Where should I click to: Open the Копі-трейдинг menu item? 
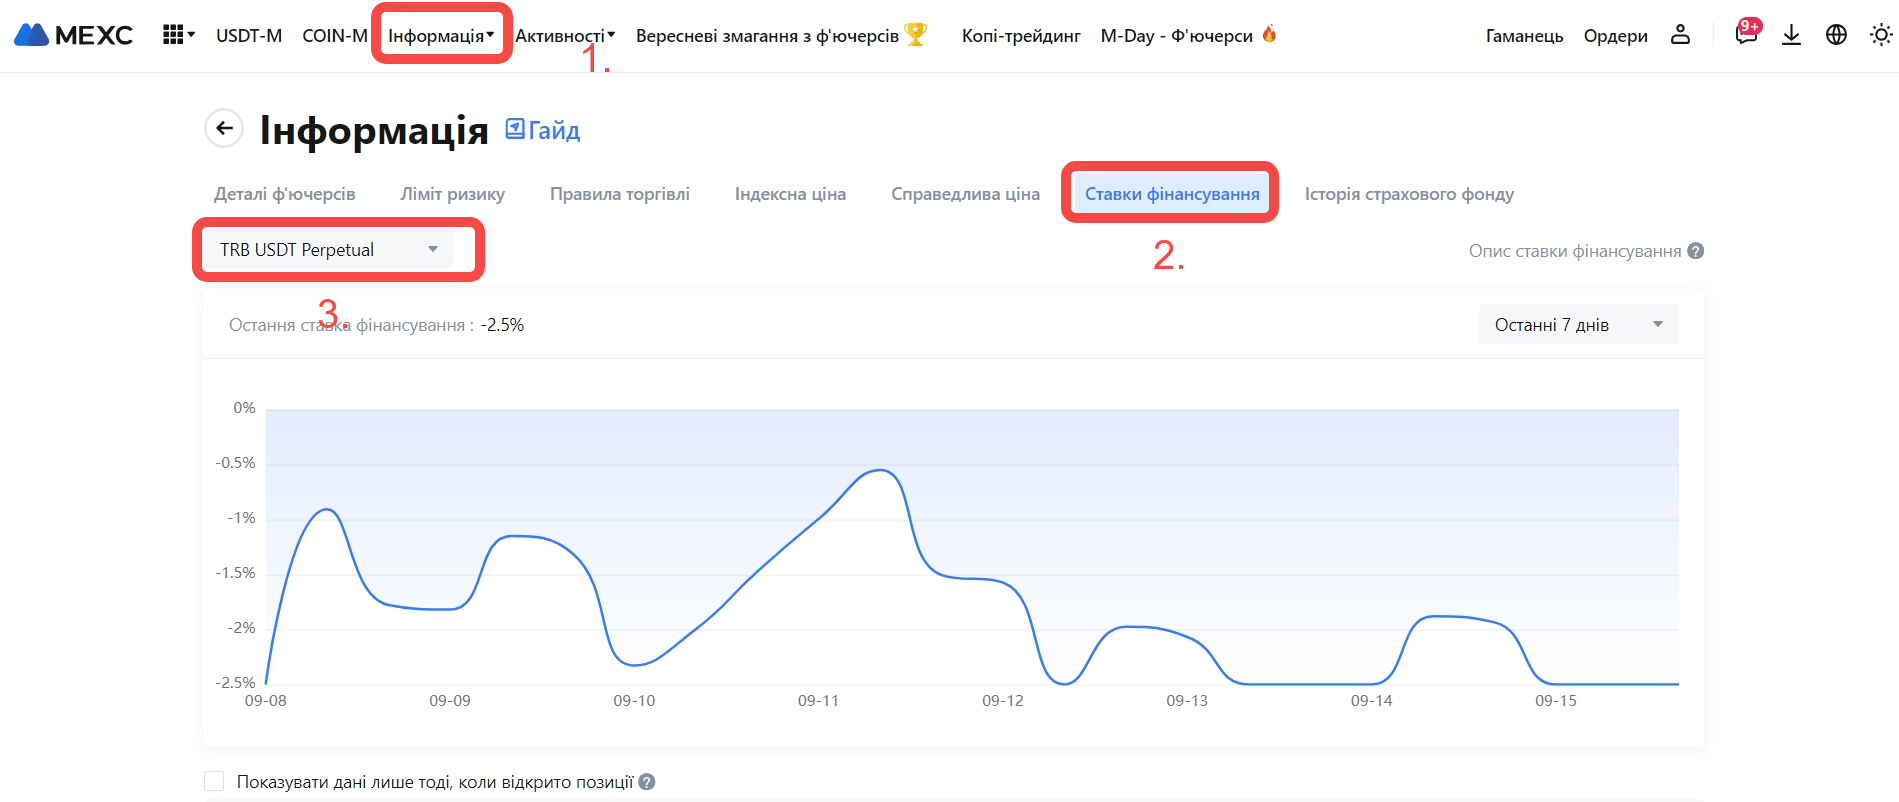pyautogui.click(x=1021, y=36)
